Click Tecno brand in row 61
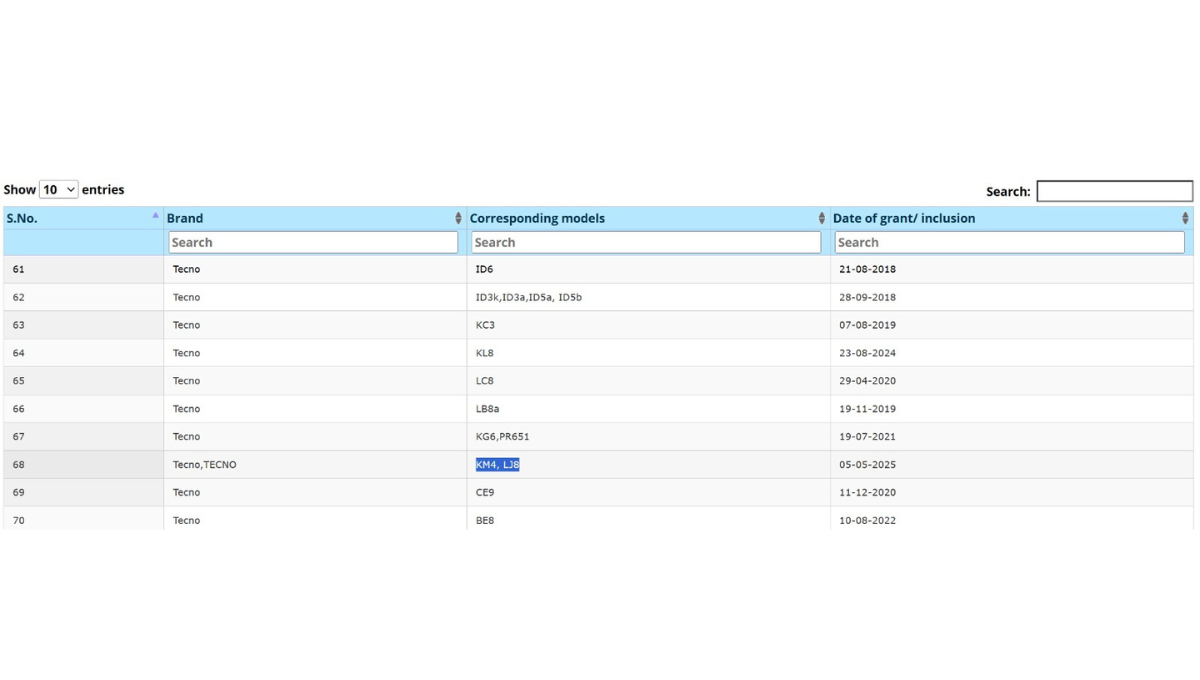1200x680 pixels. pos(186,269)
